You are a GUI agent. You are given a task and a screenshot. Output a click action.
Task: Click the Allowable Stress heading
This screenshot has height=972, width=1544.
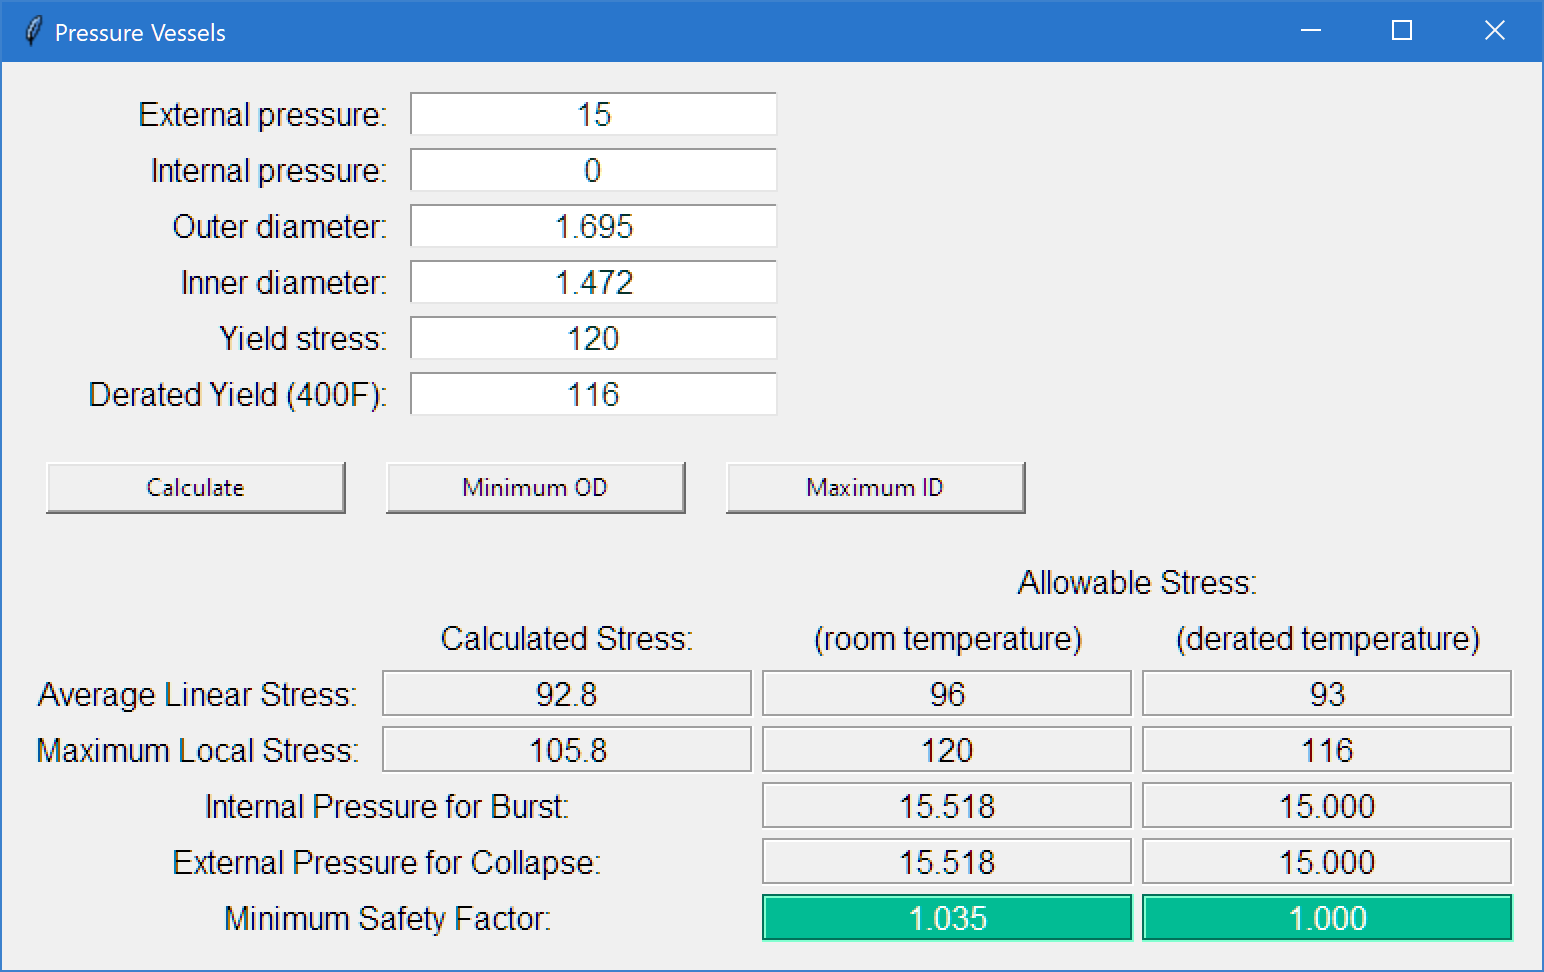click(x=1137, y=583)
